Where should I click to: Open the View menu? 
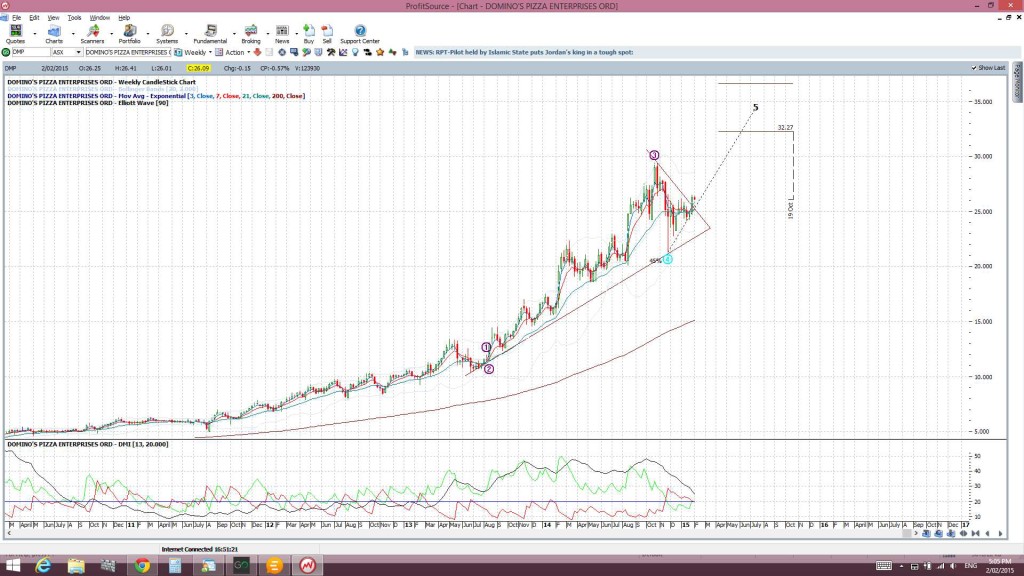[53, 18]
